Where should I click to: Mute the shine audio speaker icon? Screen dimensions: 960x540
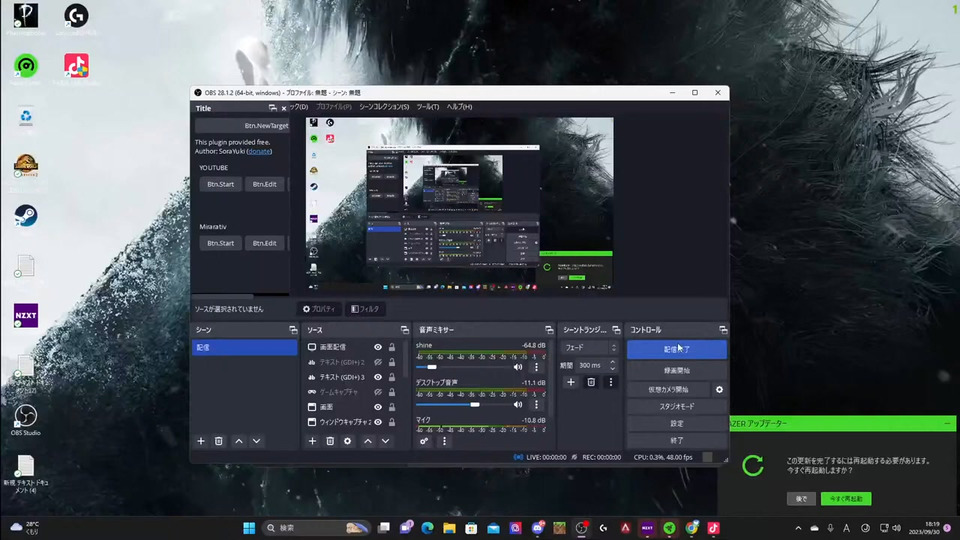coord(518,367)
